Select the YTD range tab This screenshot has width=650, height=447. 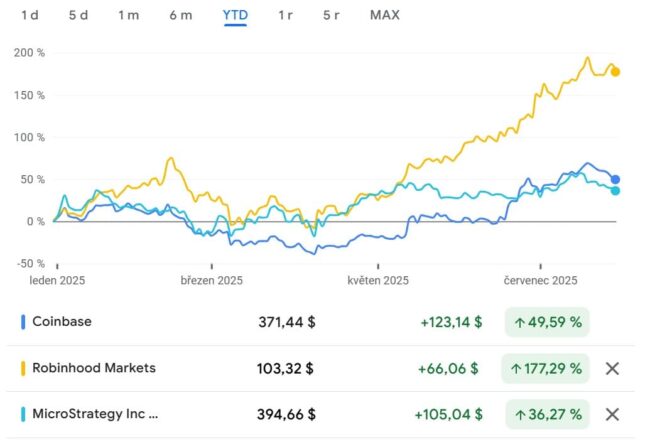[235, 15]
